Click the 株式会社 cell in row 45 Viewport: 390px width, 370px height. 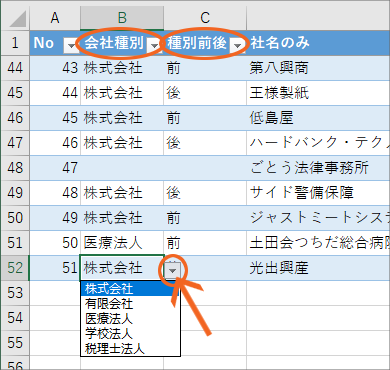122,93
